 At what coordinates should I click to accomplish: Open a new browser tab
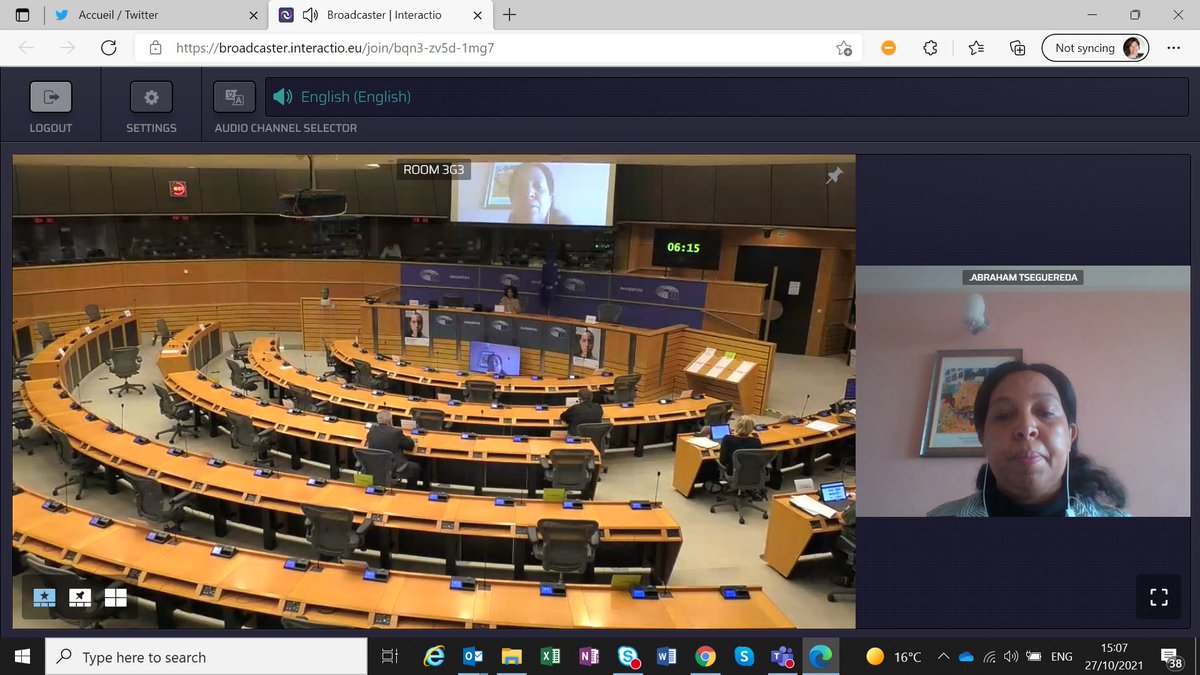pyautogui.click(x=510, y=15)
